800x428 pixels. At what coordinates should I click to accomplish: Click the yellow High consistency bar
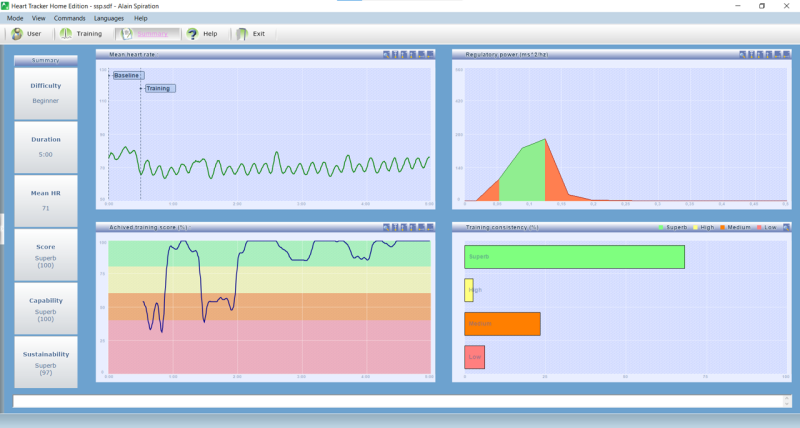[x=469, y=290]
